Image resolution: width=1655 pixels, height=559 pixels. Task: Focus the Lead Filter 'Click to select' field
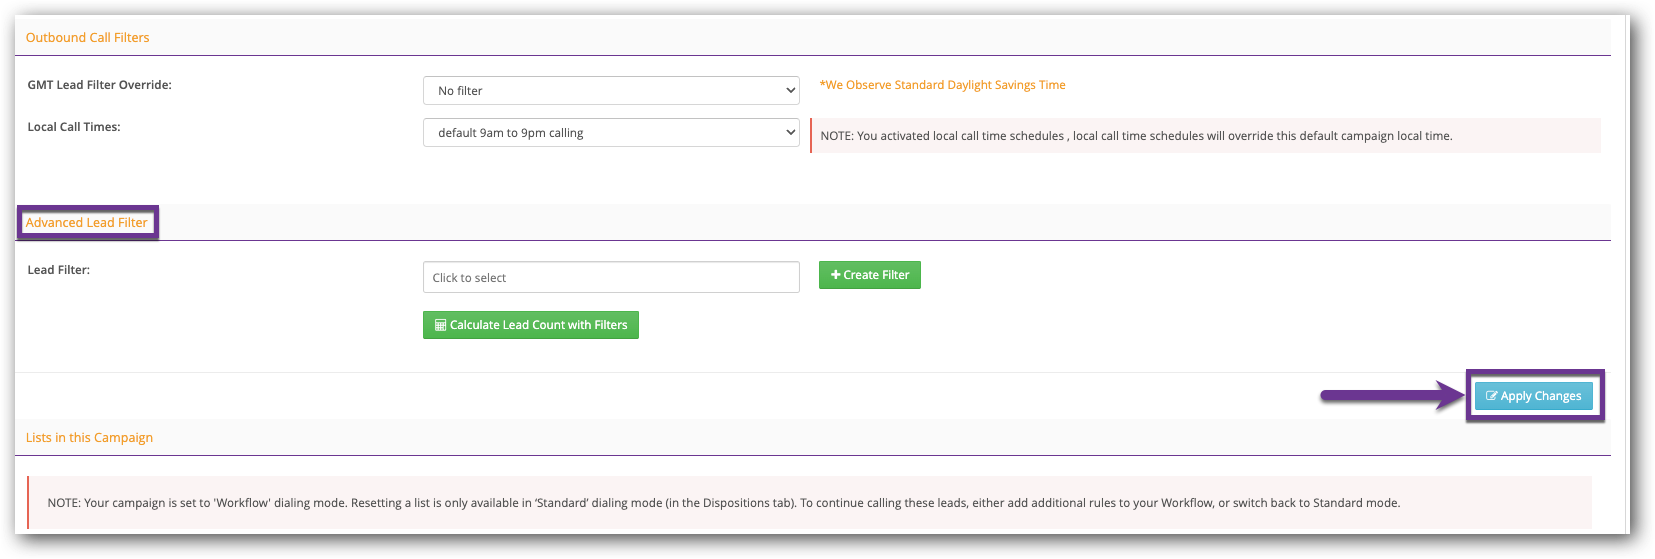pos(610,278)
